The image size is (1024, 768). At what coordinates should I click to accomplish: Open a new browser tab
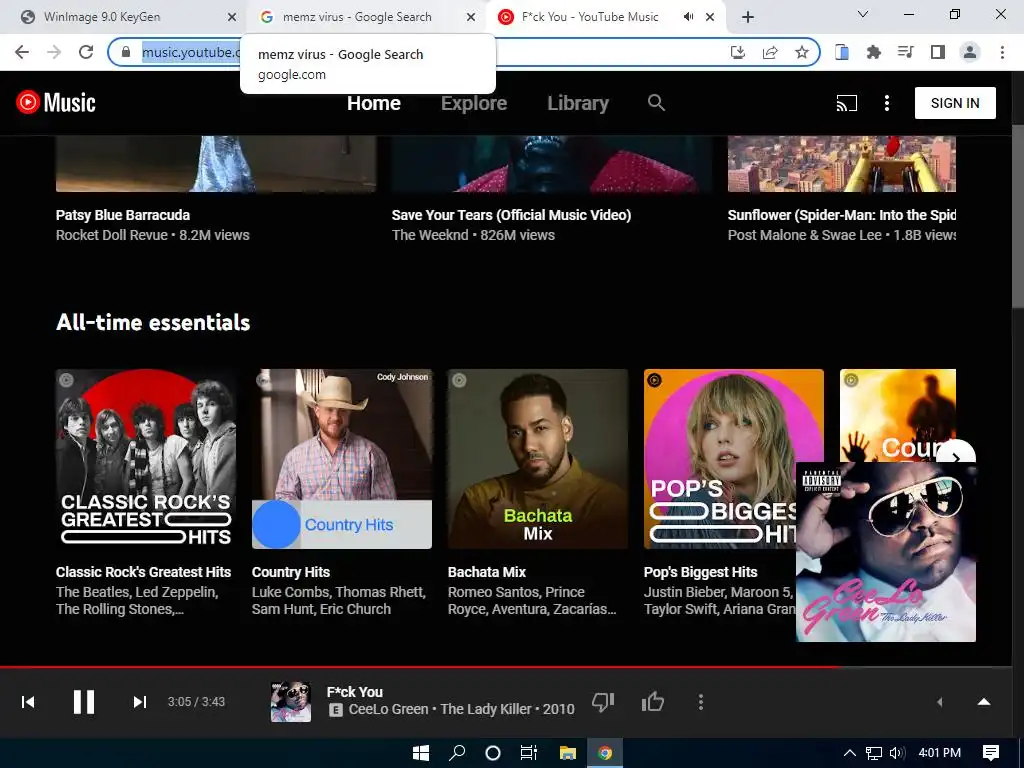coord(748,17)
